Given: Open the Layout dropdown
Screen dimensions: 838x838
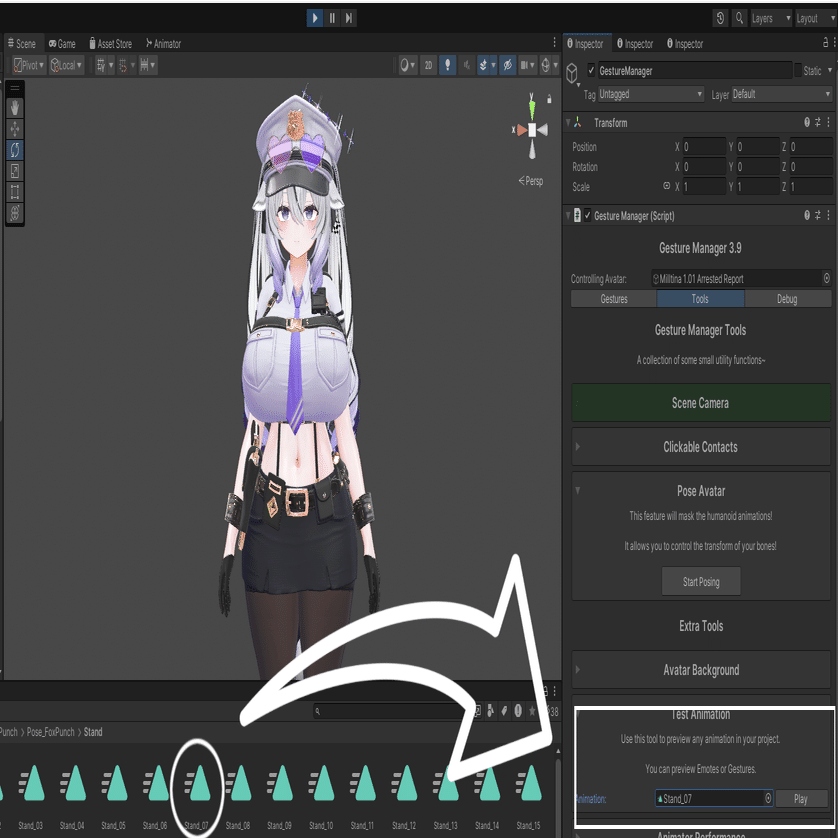Looking at the screenshot, I should point(816,18).
